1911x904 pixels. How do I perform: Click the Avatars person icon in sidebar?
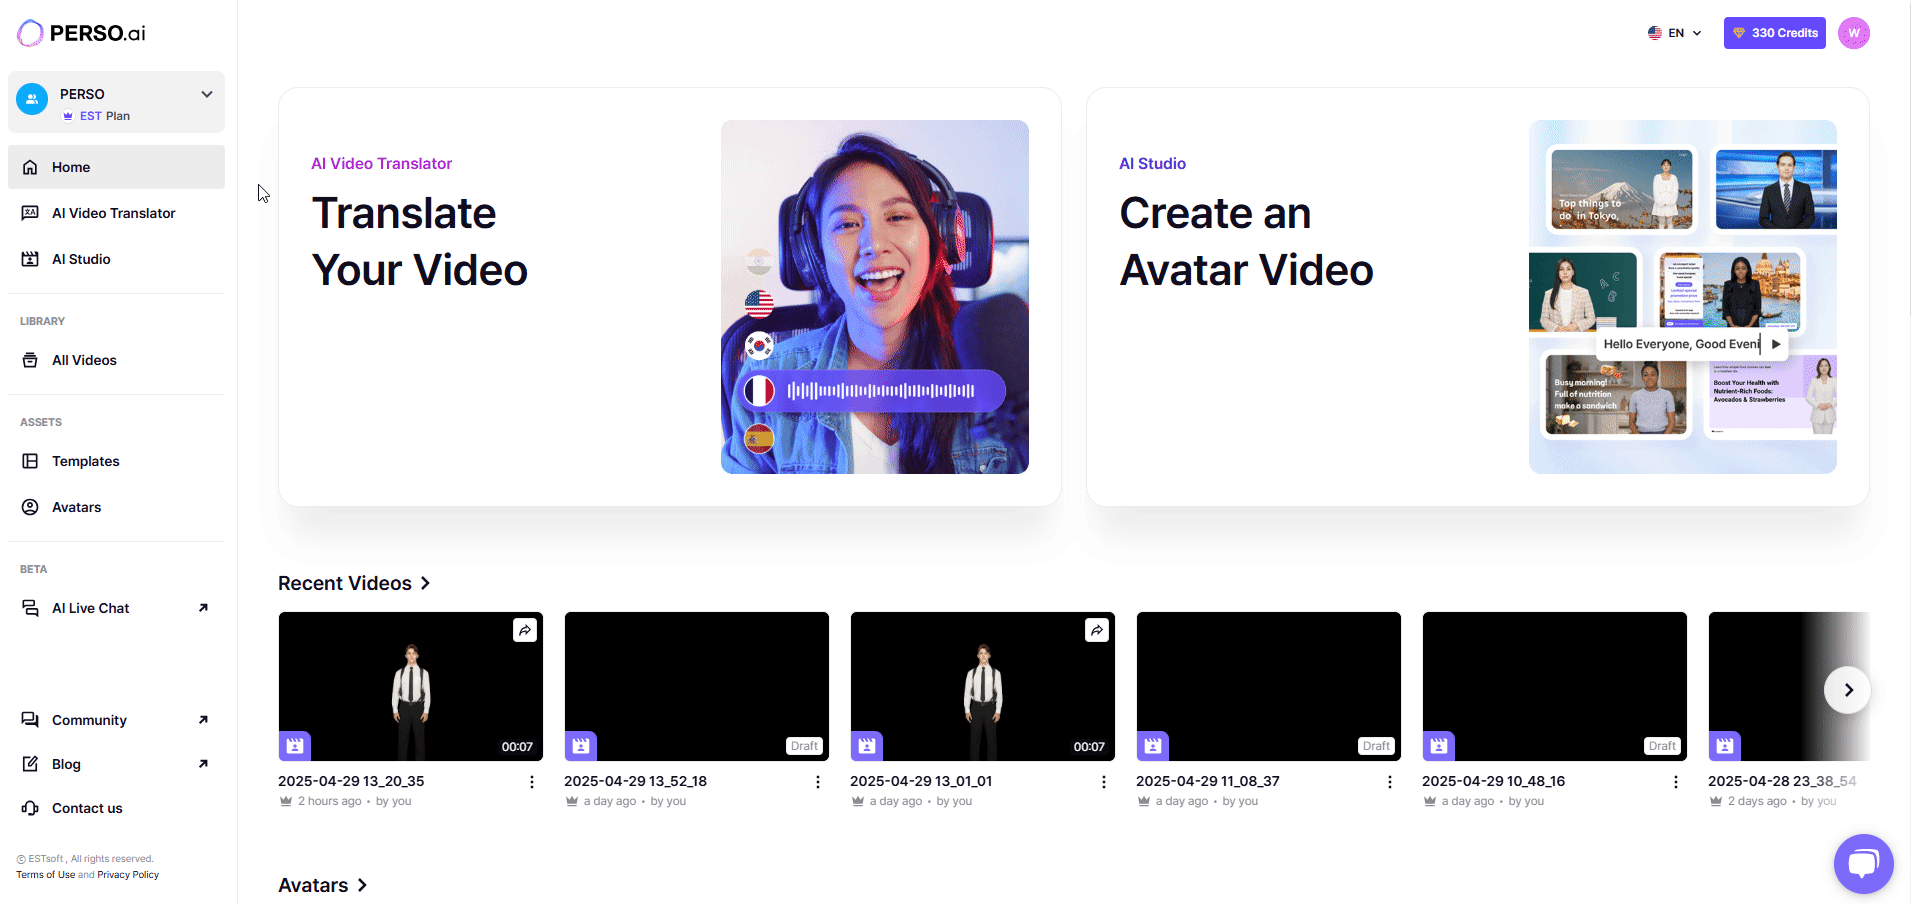coord(30,507)
